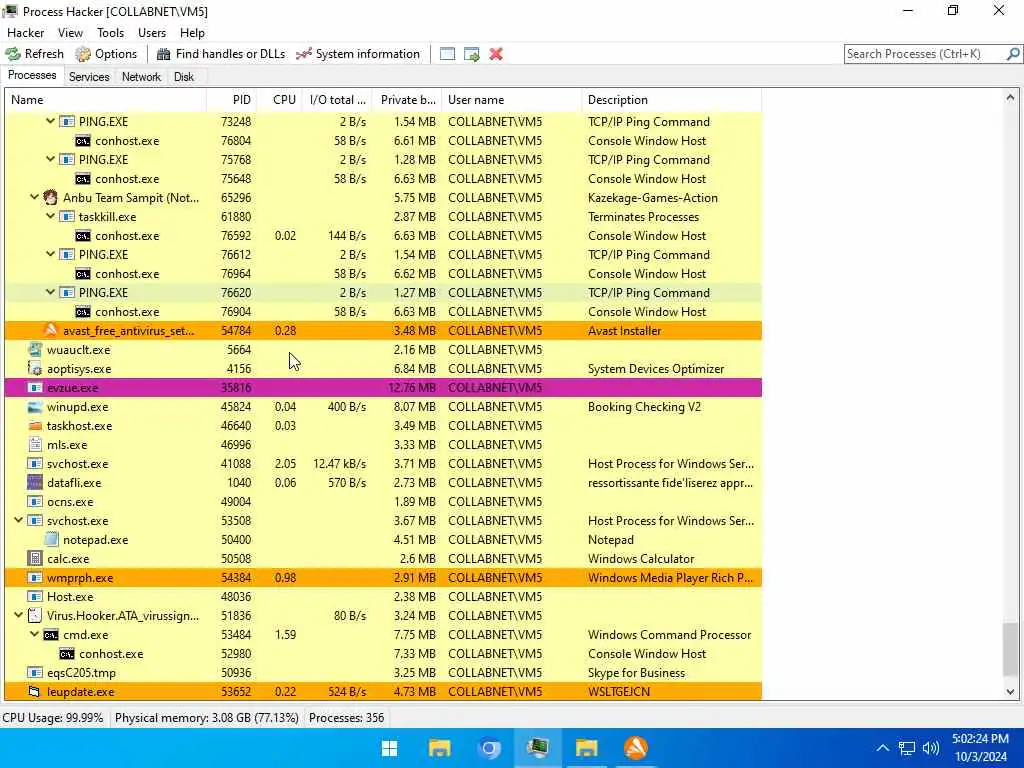
Task: Collapse PING.EXE with PID 75768
Action: tap(50, 159)
